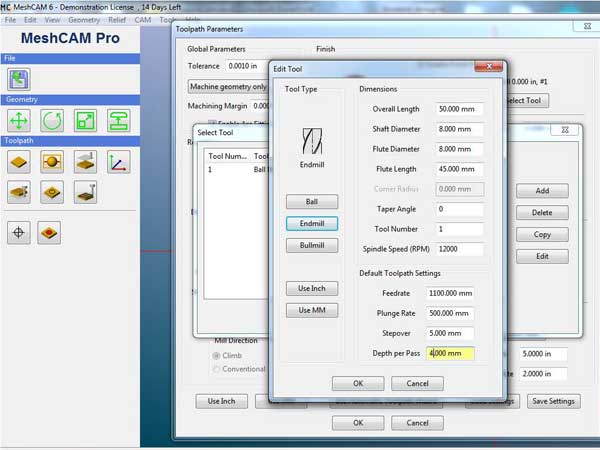This screenshot has width=600, height=450.
Task: Open the CAM menu
Action: point(143,20)
